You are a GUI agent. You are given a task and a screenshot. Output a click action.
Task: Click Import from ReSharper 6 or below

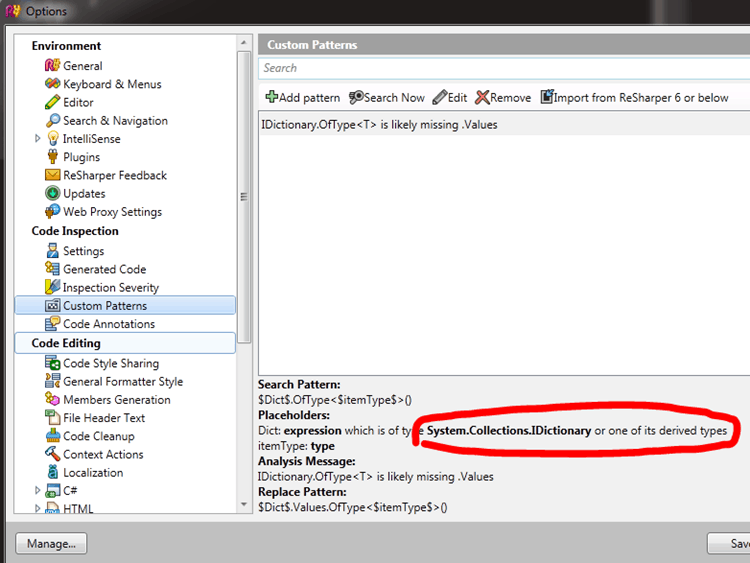coord(634,98)
